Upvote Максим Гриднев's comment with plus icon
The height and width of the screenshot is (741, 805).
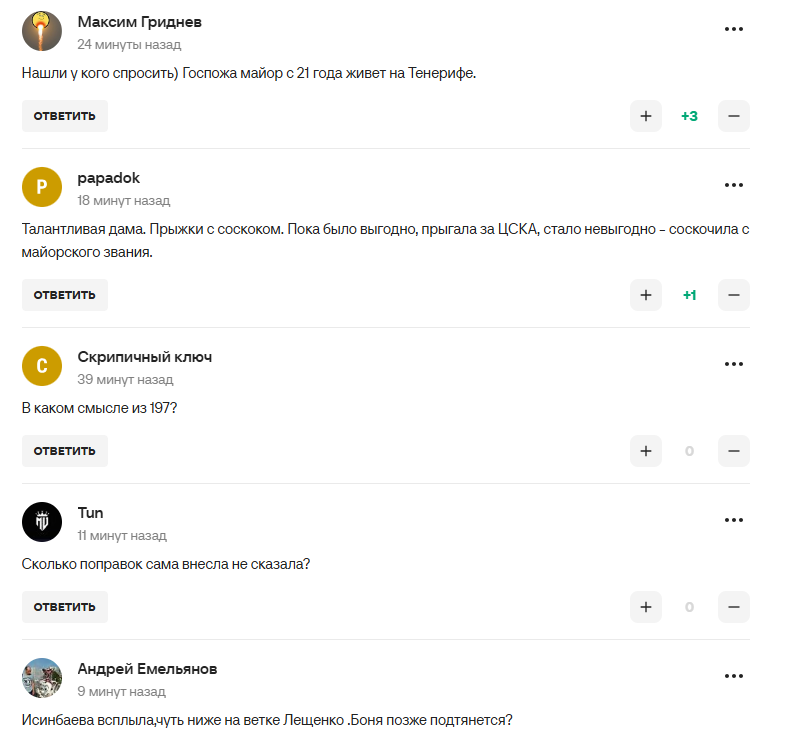pyautogui.click(x=645, y=116)
